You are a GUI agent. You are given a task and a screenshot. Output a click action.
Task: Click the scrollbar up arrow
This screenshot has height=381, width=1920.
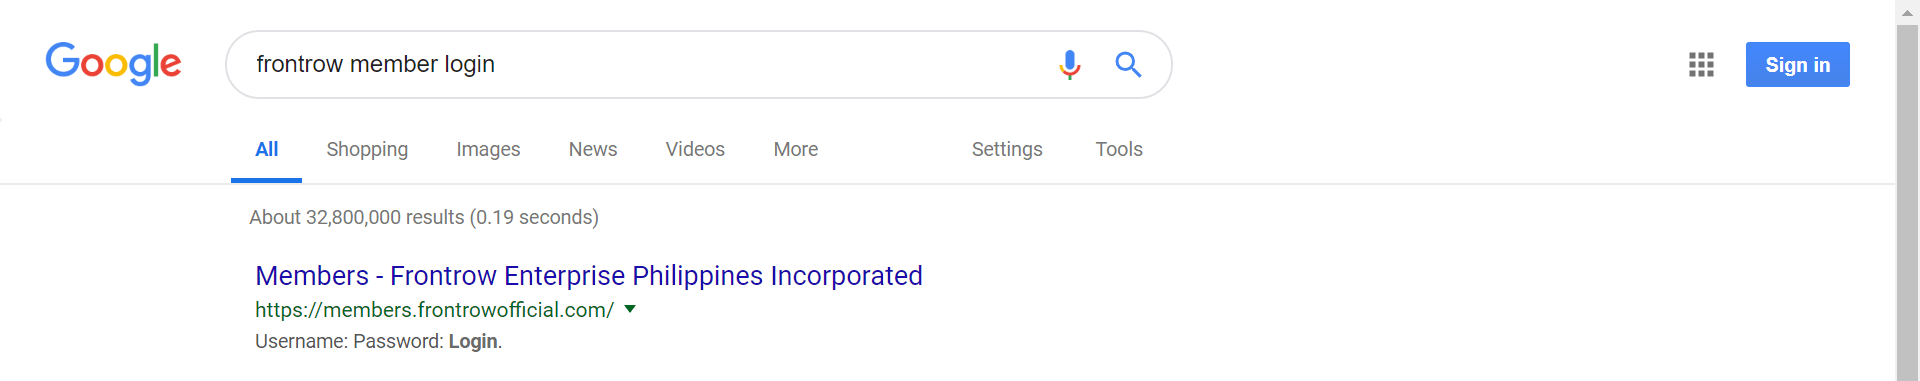(x=1907, y=11)
